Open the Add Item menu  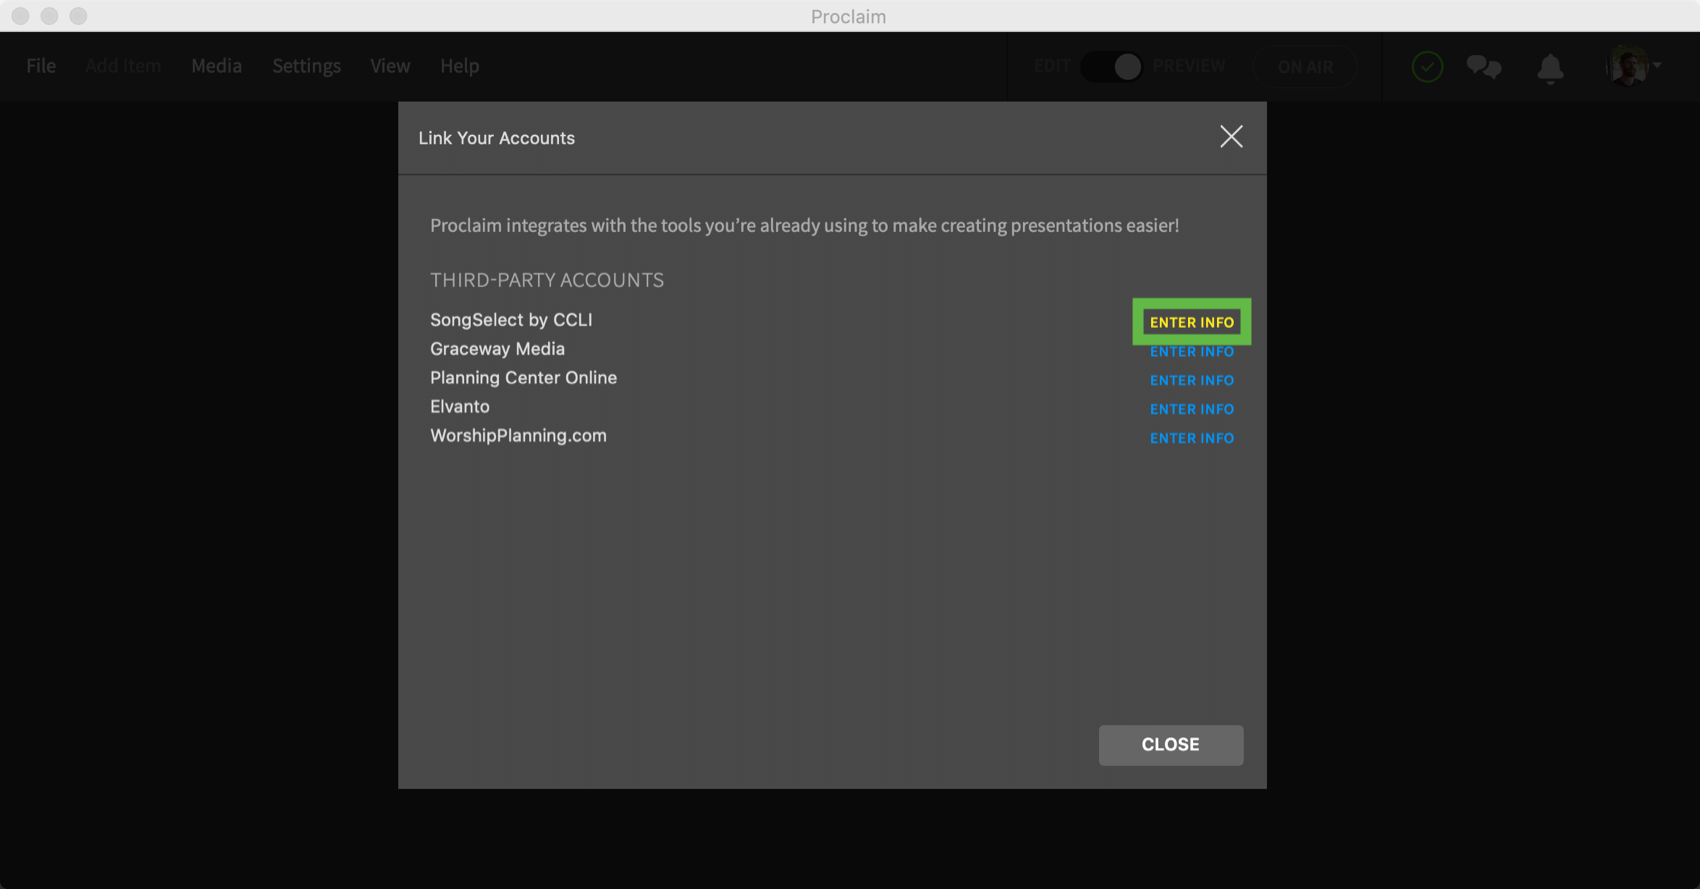tap(123, 66)
